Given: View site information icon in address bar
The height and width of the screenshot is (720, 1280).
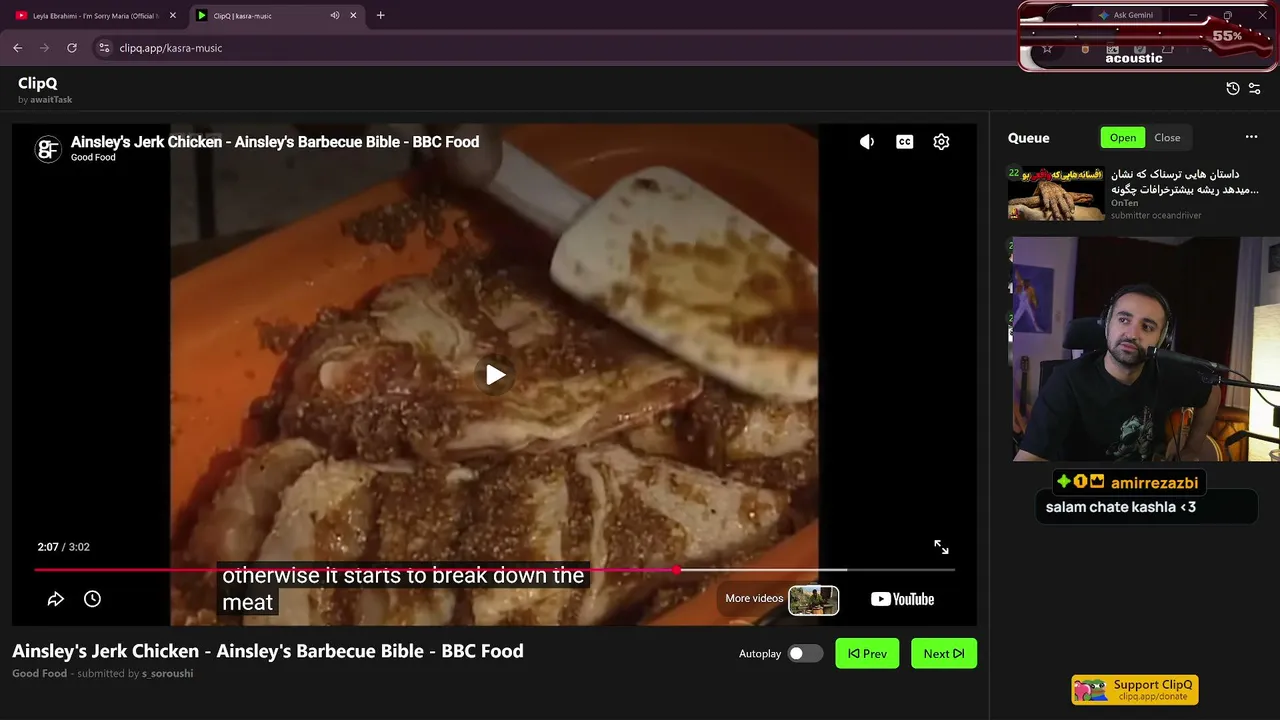Looking at the screenshot, I should click(x=104, y=48).
